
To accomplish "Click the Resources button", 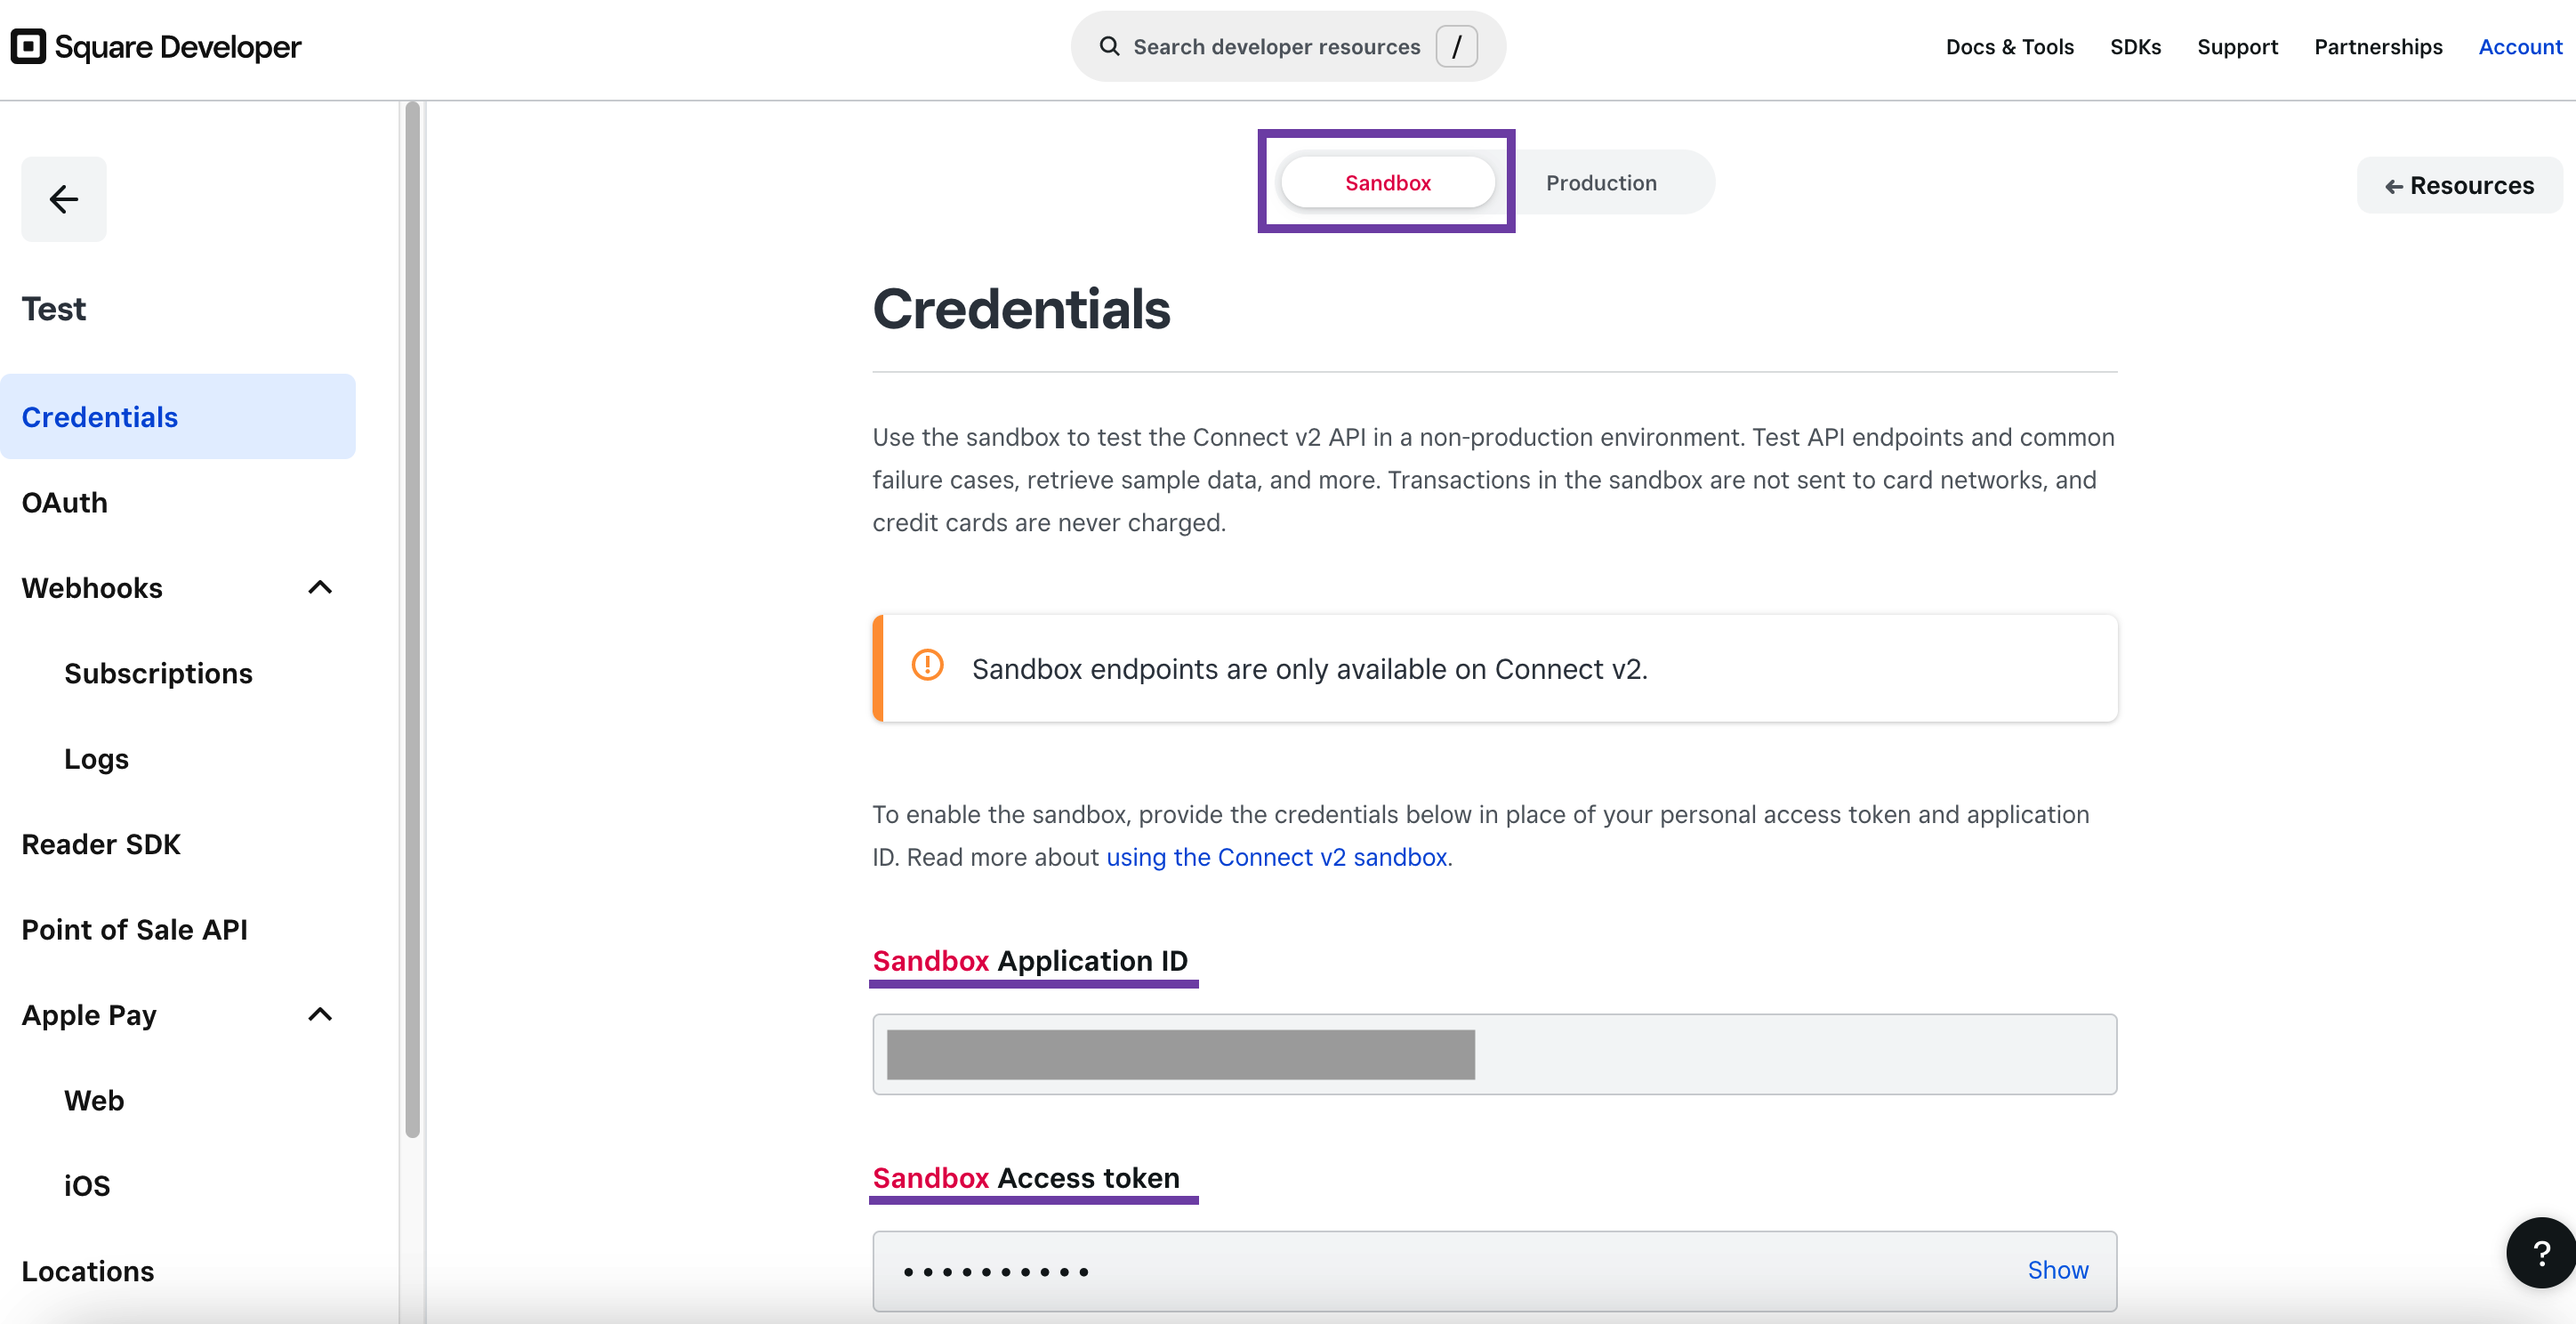I will click(x=2460, y=185).
